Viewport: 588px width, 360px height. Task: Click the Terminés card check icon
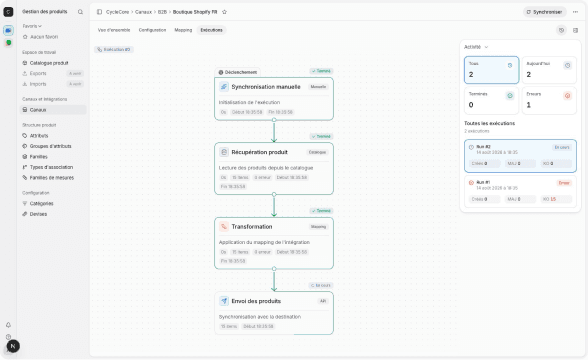pos(510,96)
